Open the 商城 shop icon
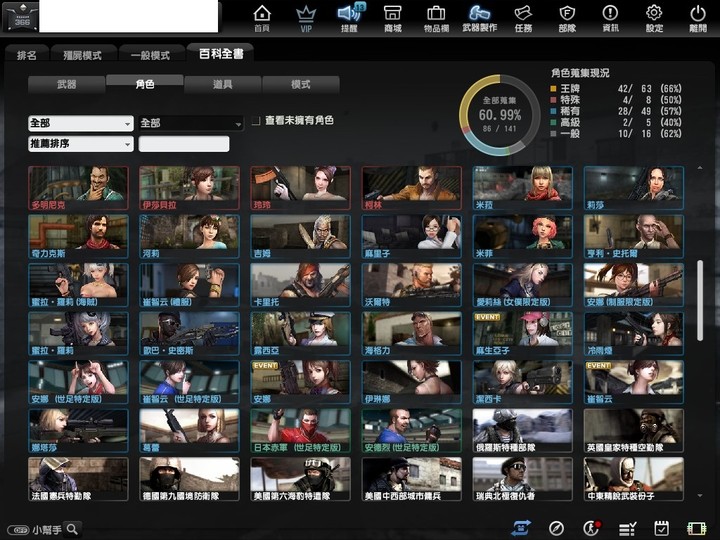The height and width of the screenshot is (540, 720). [393, 17]
